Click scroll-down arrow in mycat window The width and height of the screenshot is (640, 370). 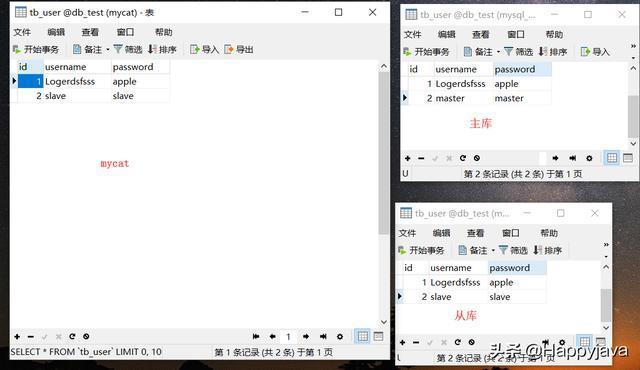click(x=384, y=322)
